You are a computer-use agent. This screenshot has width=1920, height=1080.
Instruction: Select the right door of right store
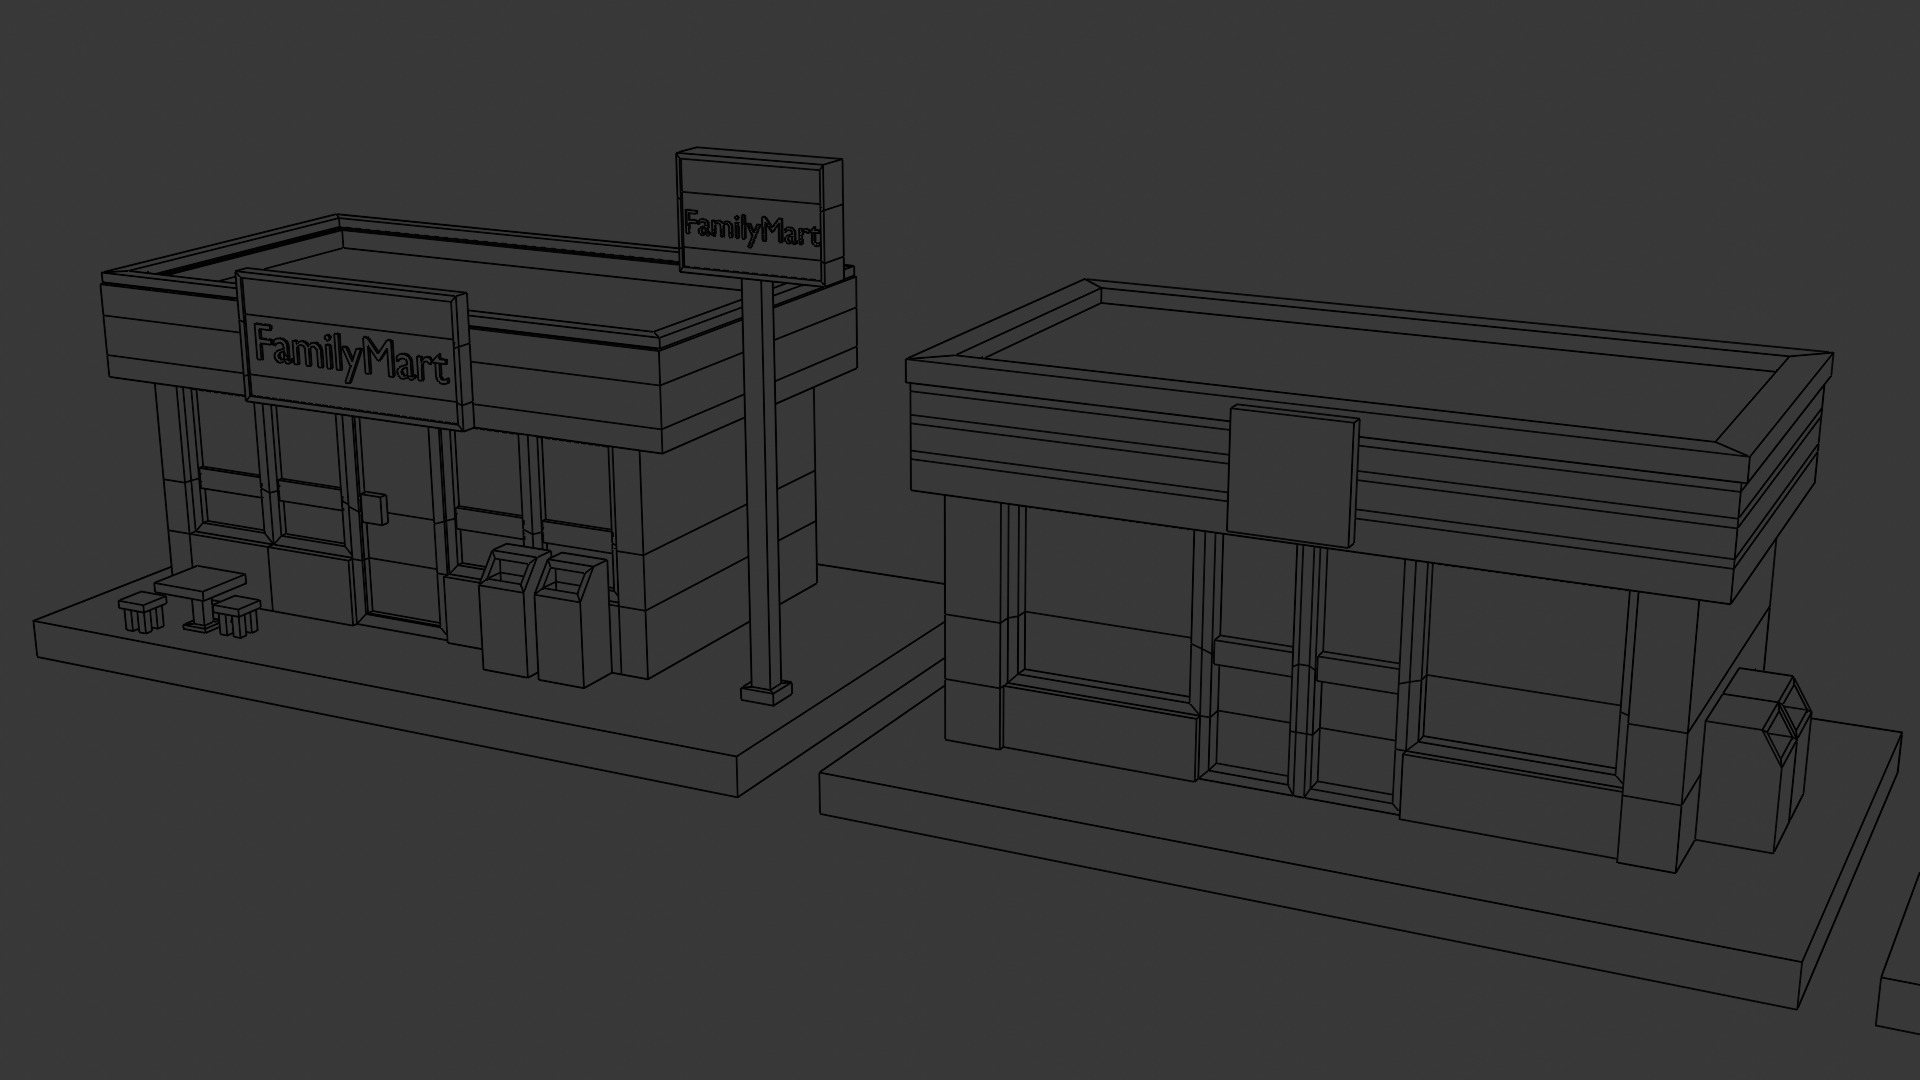(x=1358, y=680)
